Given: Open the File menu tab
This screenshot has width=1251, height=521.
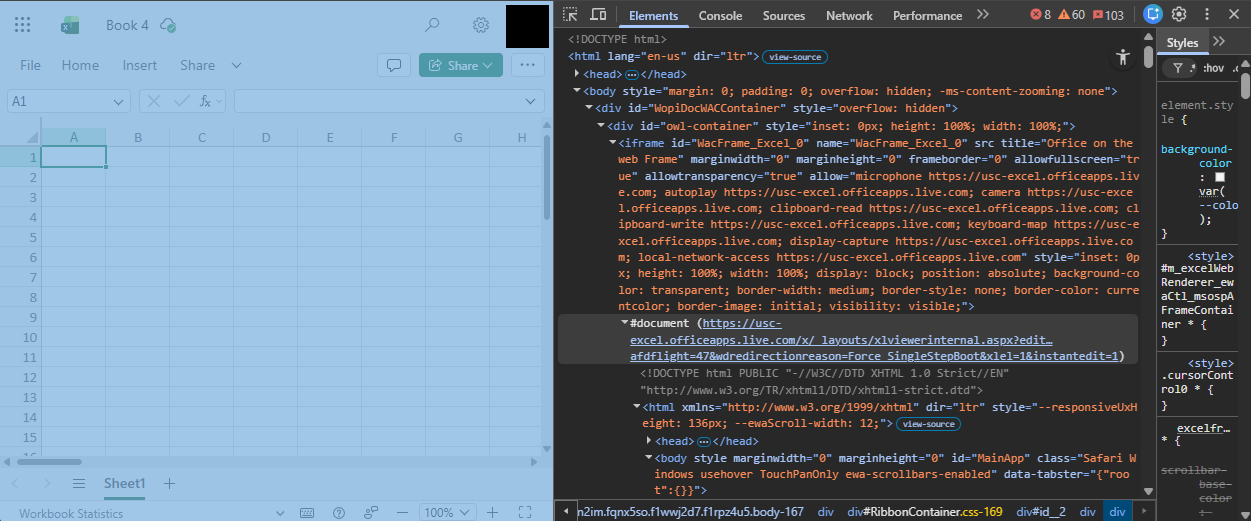Looking at the screenshot, I should [30, 65].
